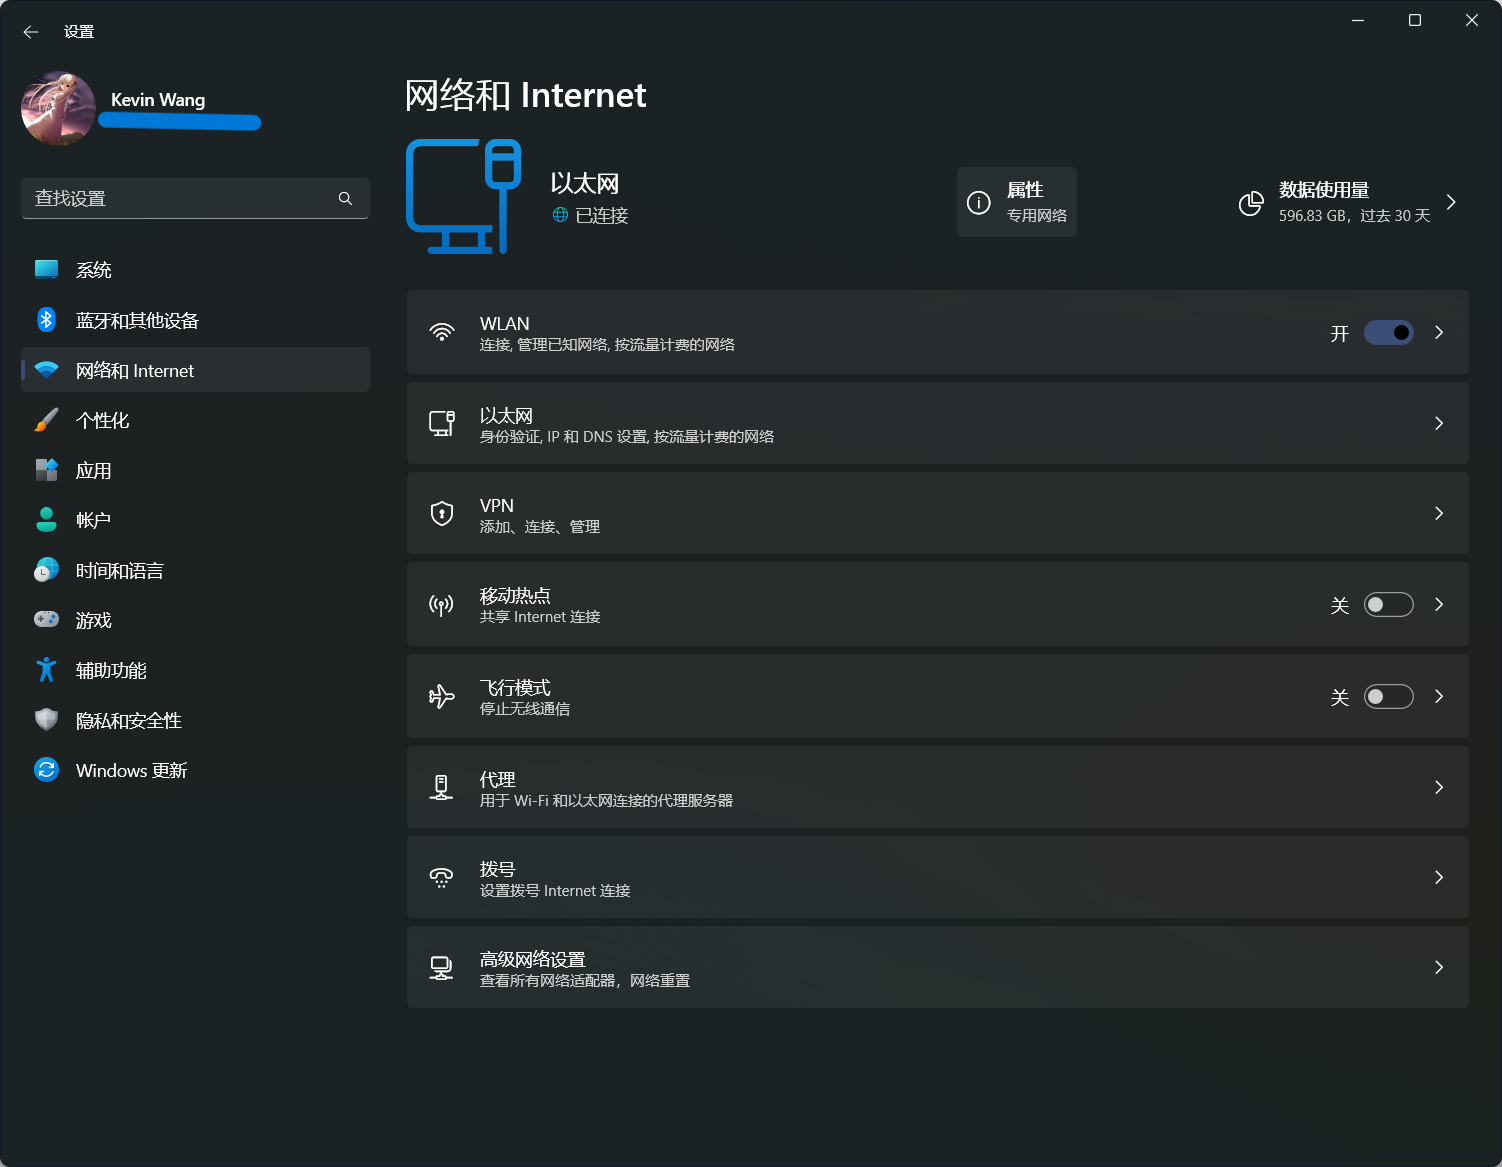Expand the VPN row chevron
The height and width of the screenshot is (1167, 1502).
point(1439,513)
